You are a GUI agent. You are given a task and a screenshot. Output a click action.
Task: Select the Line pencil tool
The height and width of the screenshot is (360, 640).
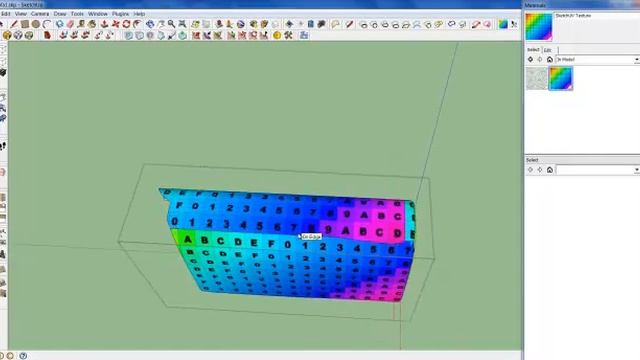click(14, 24)
